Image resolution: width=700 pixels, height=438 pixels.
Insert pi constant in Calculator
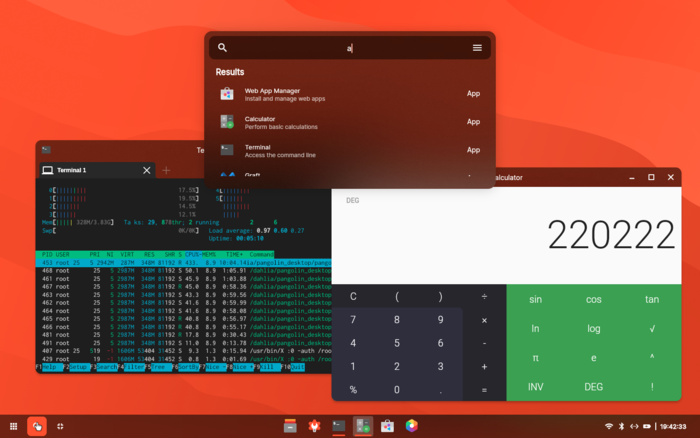click(535, 358)
